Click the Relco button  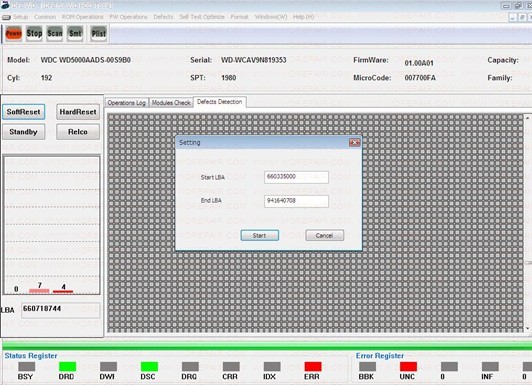coord(78,132)
